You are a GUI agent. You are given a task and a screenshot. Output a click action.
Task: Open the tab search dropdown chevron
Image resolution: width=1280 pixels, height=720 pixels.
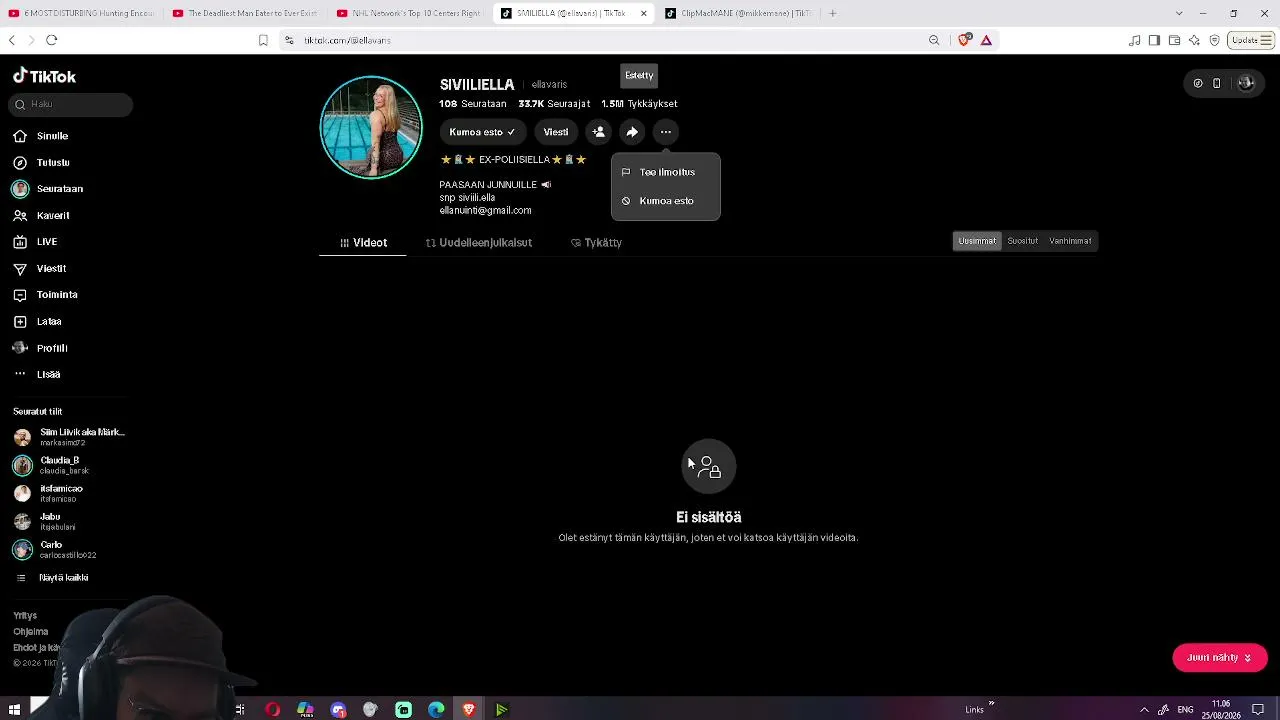tap(1179, 13)
